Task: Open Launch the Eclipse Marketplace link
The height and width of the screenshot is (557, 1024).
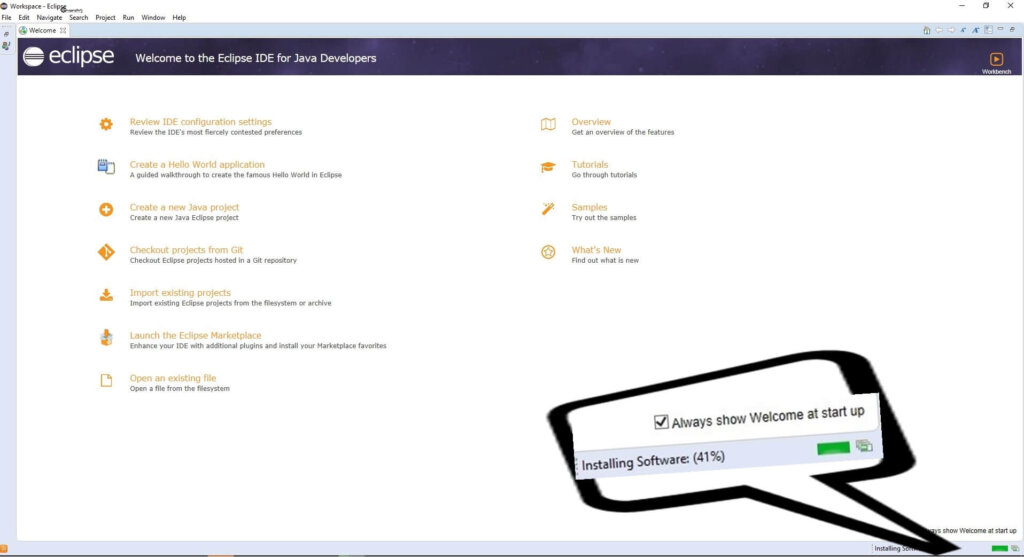Action: click(x=195, y=335)
